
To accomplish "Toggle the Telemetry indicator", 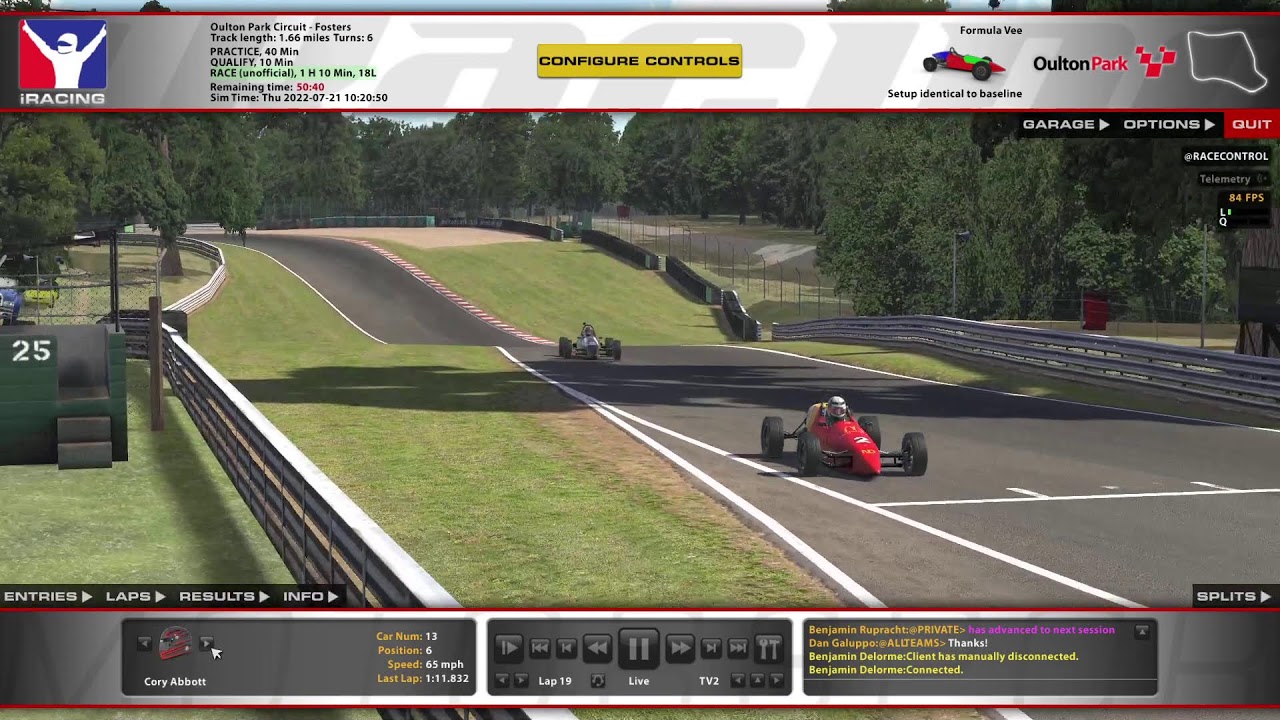I will pos(1233,179).
